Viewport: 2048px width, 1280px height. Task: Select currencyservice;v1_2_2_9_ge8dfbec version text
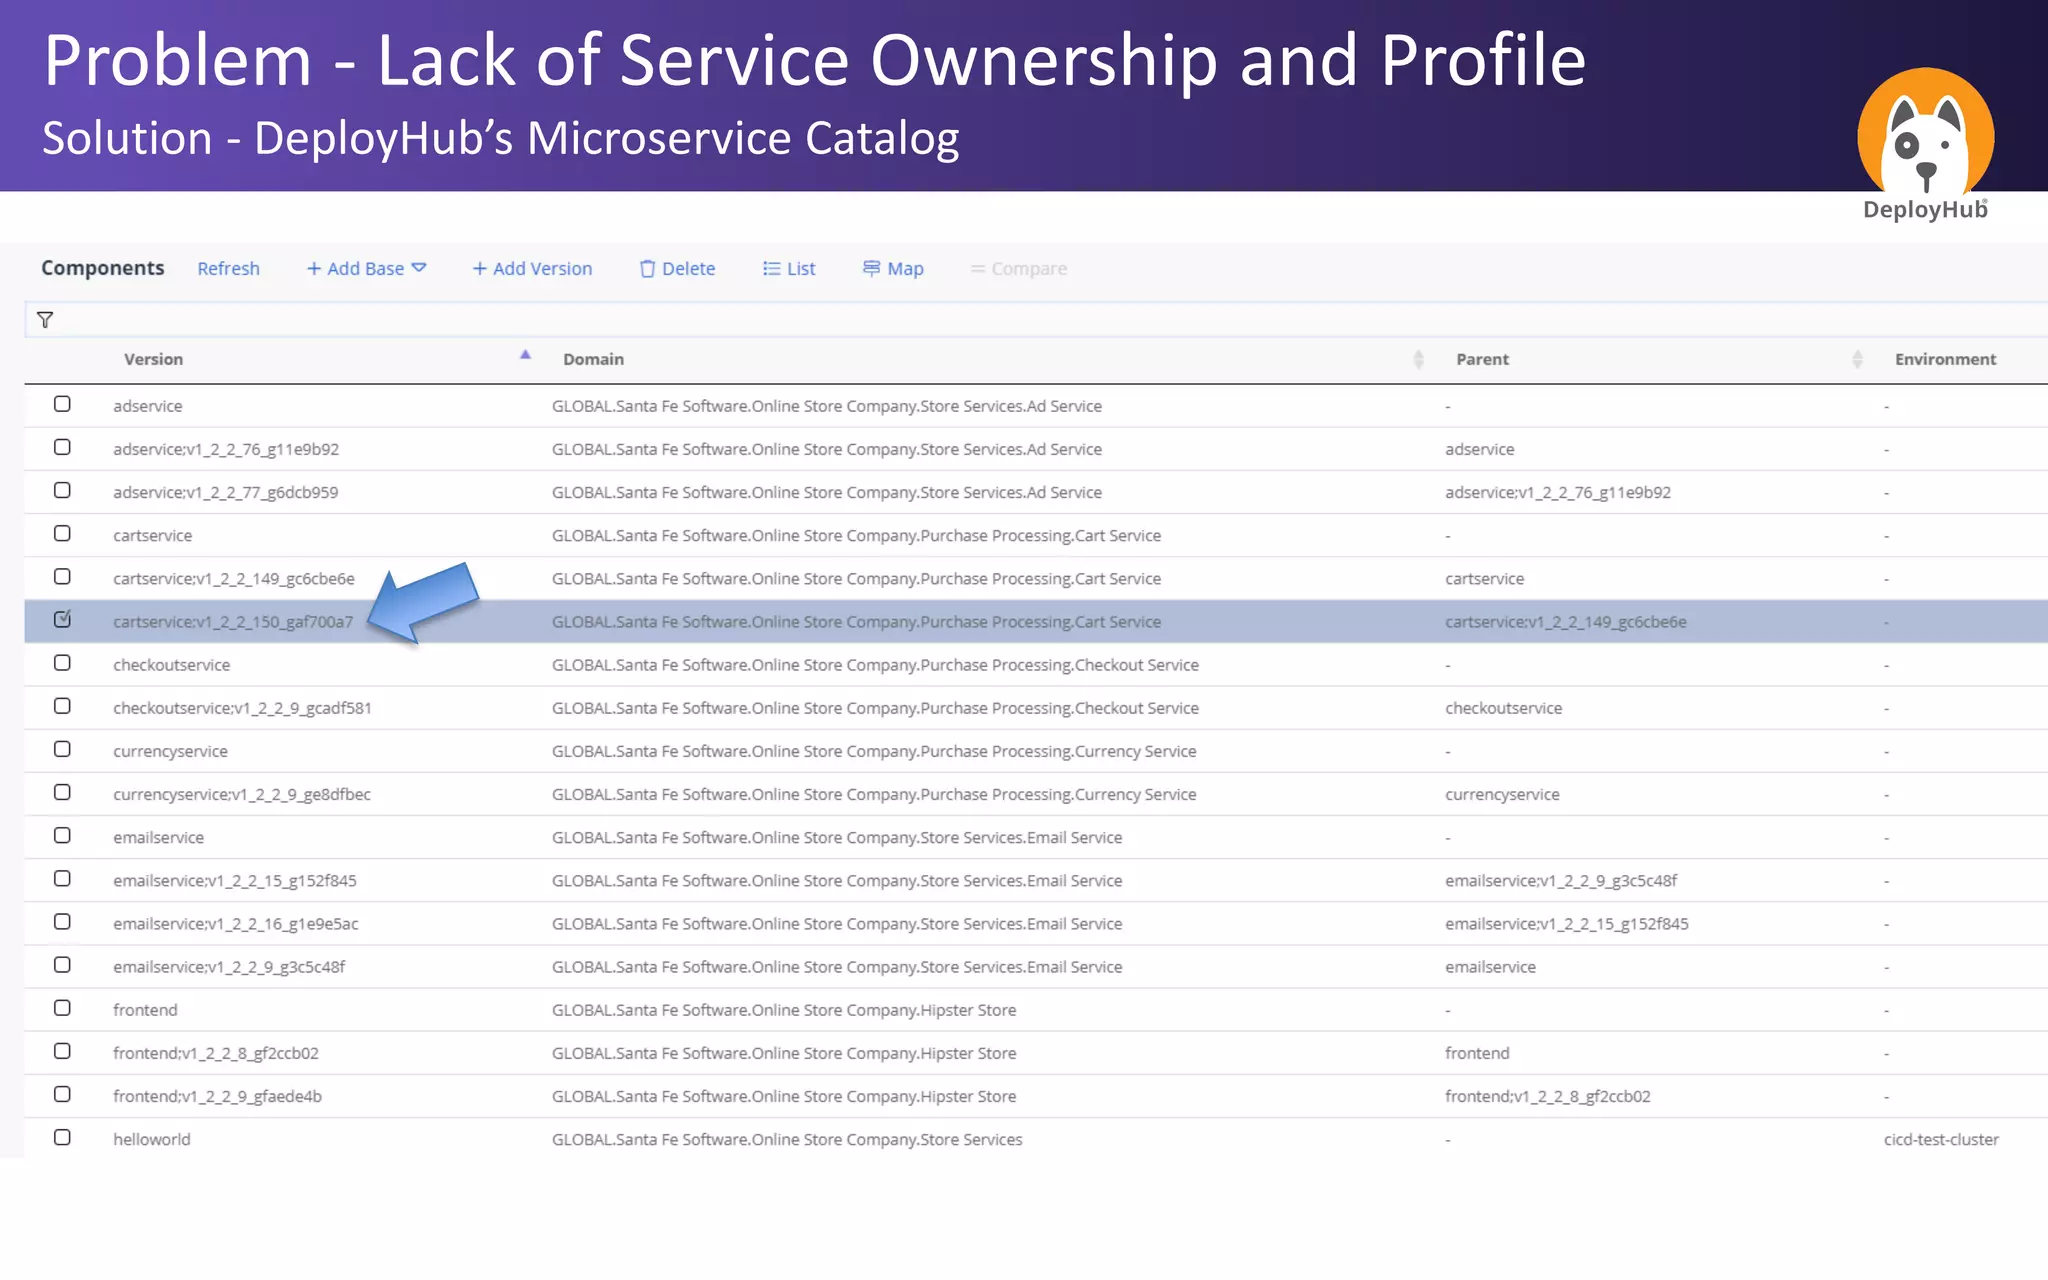(x=242, y=795)
